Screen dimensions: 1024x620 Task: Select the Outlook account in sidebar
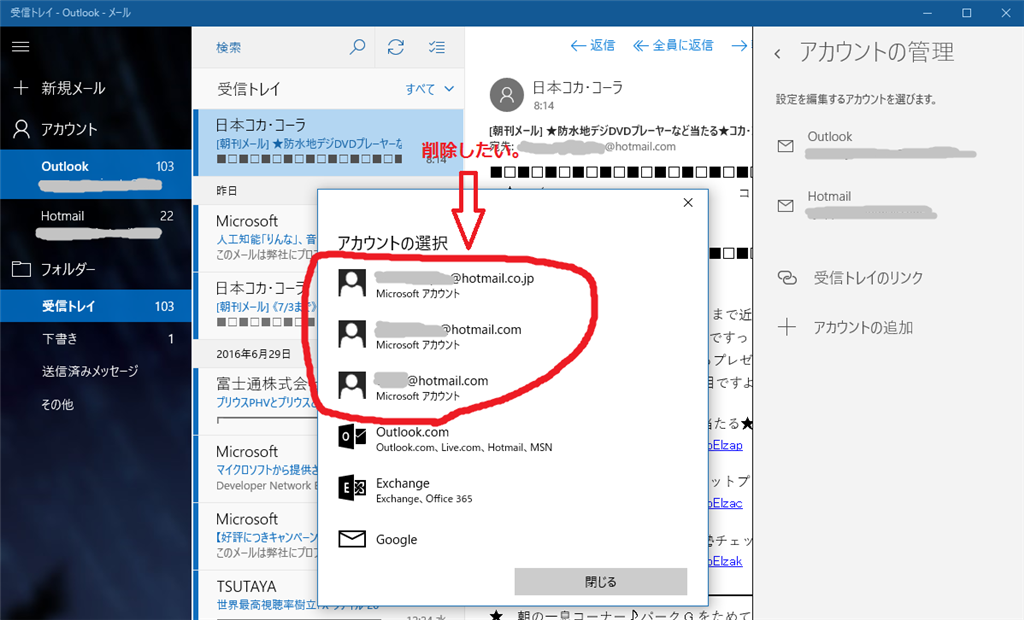(x=95, y=174)
